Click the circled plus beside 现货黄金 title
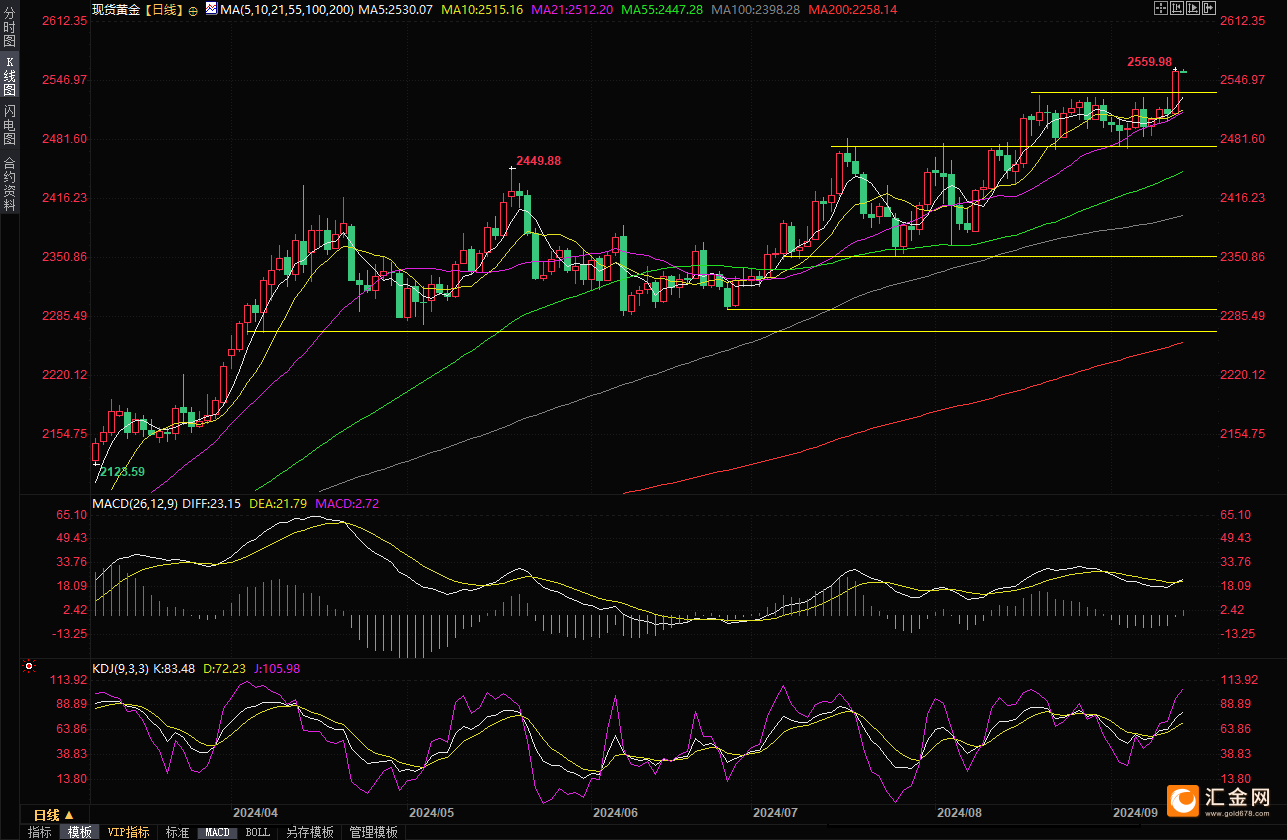 193,9
